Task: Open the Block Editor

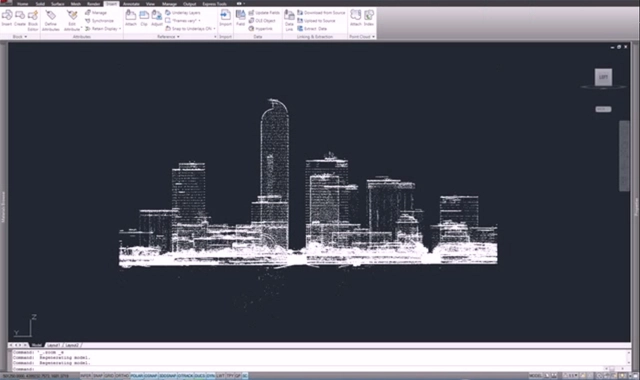Action: tap(33, 20)
